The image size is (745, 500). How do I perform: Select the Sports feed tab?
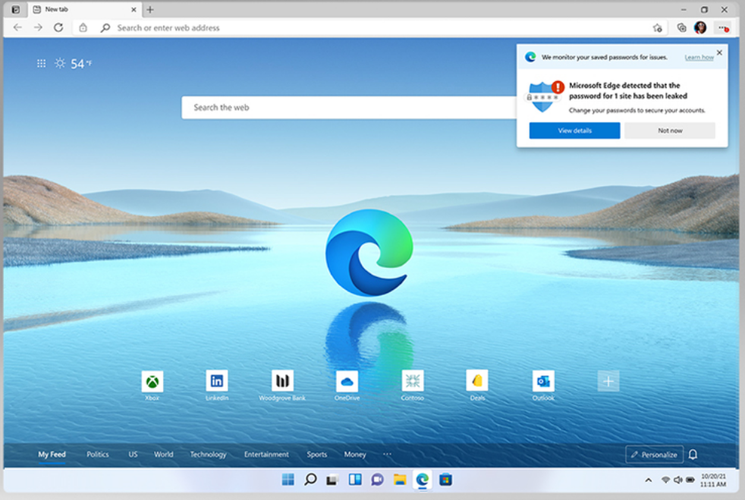tap(316, 454)
